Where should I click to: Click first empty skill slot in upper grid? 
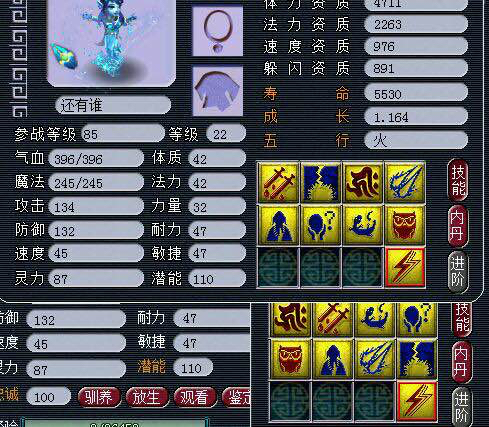[278, 267]
